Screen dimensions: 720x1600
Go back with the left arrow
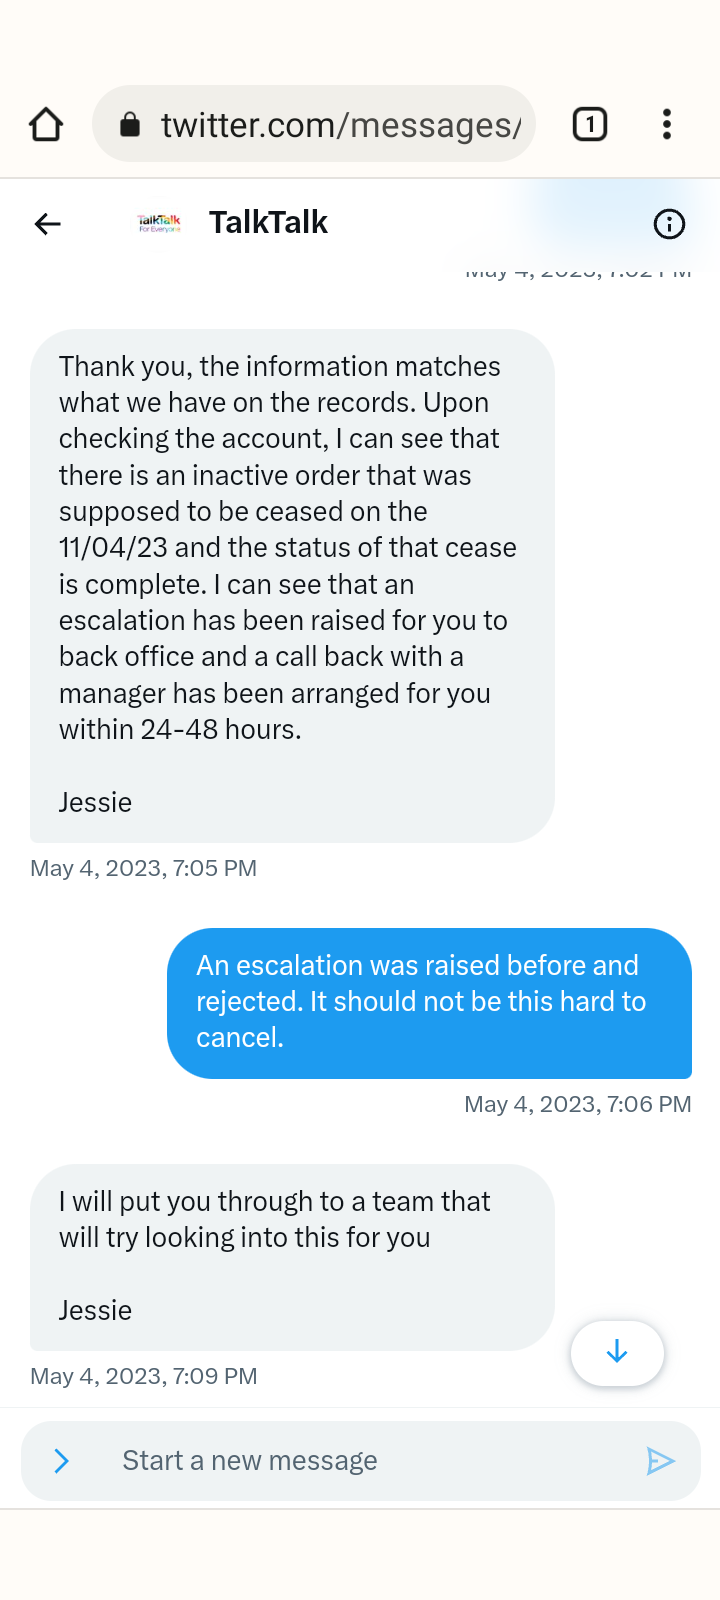48,224
